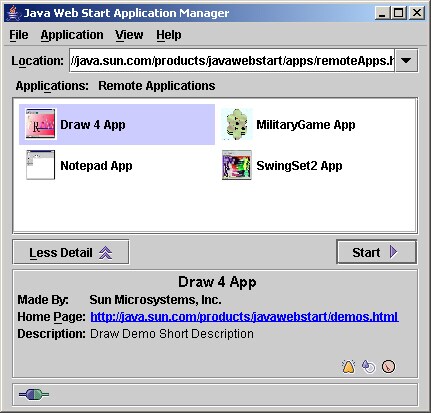Open the demos.html Home Page link
The image size is (431, 413).
click(x=244, y=316)
